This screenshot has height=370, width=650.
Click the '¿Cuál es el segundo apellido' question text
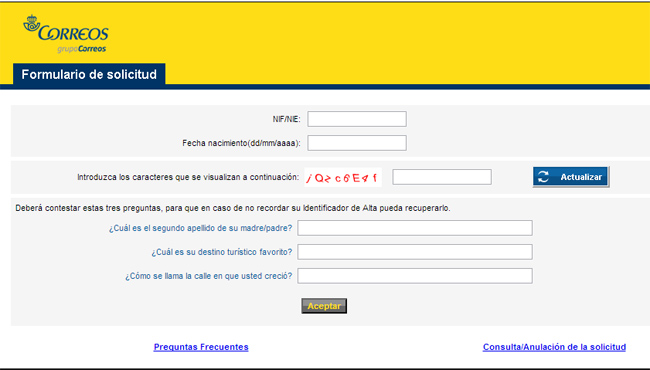coord(201,228)
